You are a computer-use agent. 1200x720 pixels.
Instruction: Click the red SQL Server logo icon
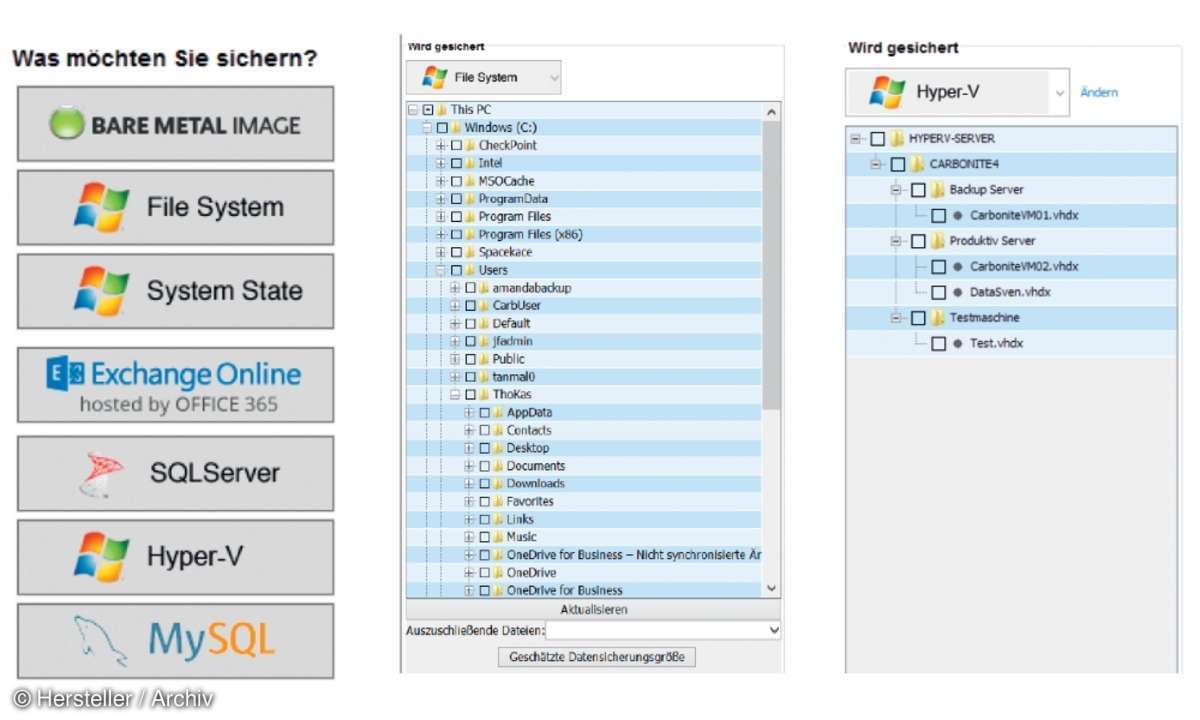(x=101, y=474)
